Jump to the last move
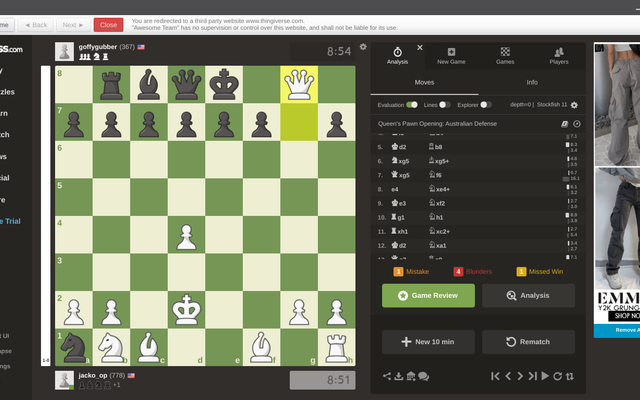This screenshot has height=400, width=640. tap(533, 376)
